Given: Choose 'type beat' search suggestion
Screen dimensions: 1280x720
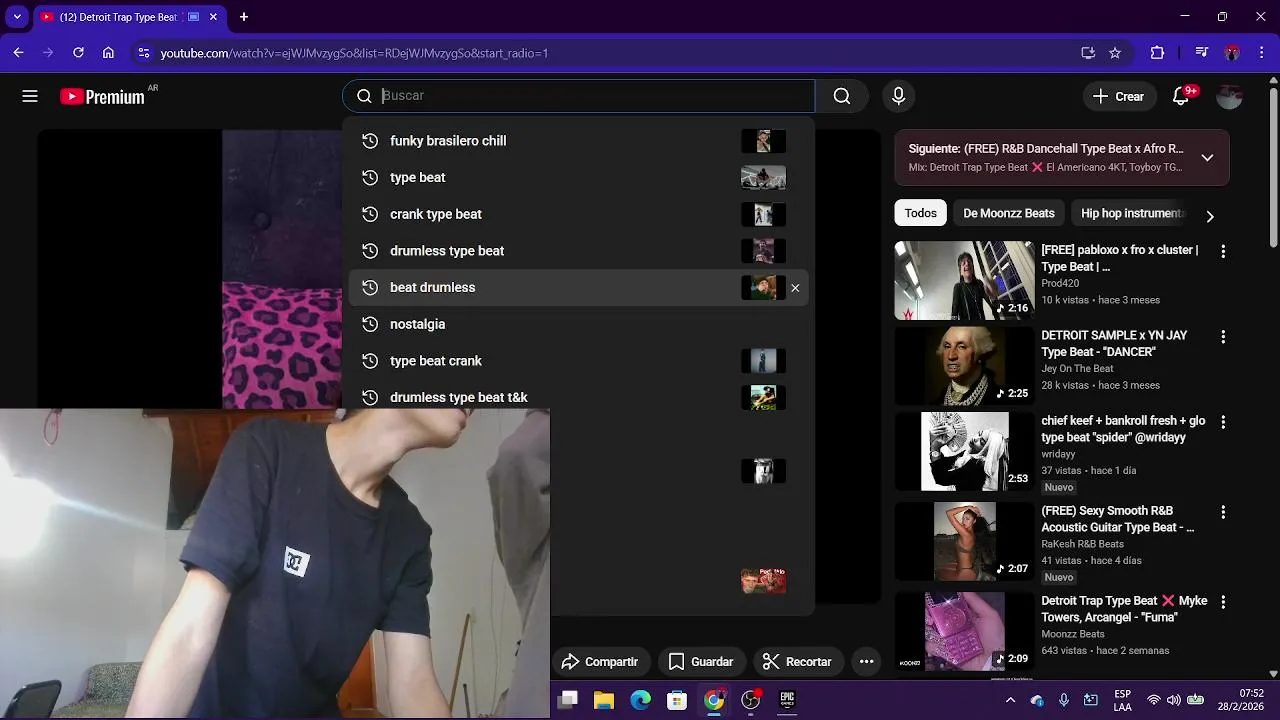Looking at the screenshot, I should coord(579,178).
